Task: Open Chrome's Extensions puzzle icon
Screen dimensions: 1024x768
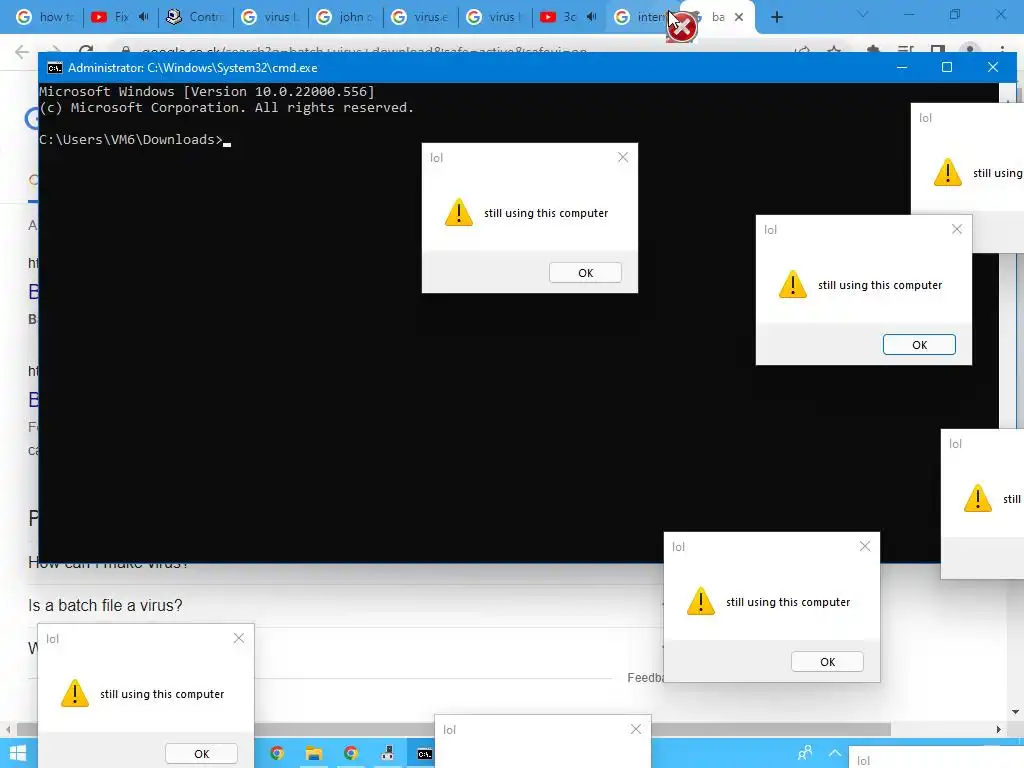Action: (873, 50)
